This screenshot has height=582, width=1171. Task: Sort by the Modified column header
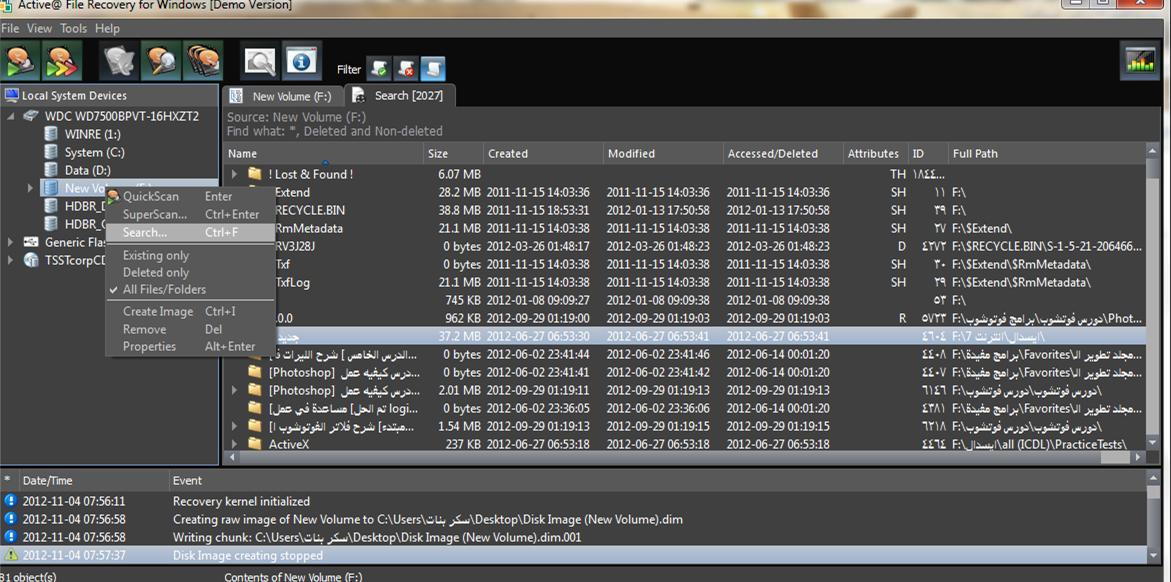pyautogui.click(x=631, y=154)
